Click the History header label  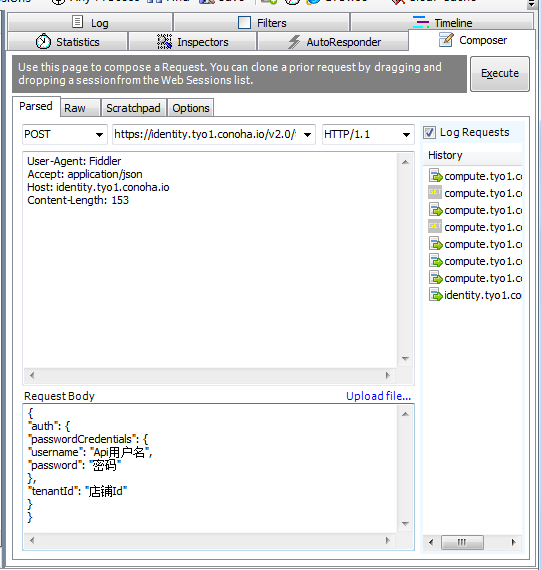(x=445, y=155)
